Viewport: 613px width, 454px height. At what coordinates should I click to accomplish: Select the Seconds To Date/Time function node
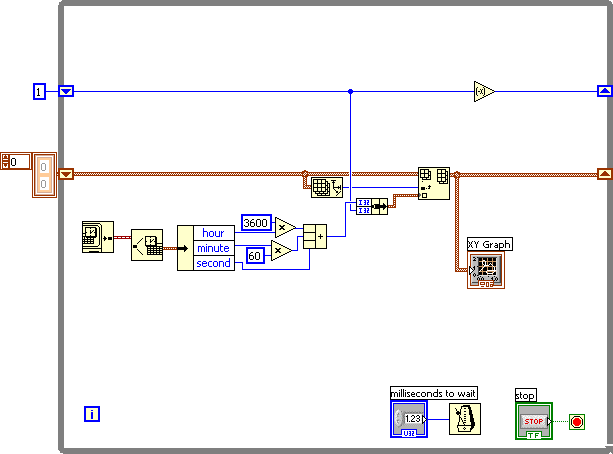[x=147, y=245]
